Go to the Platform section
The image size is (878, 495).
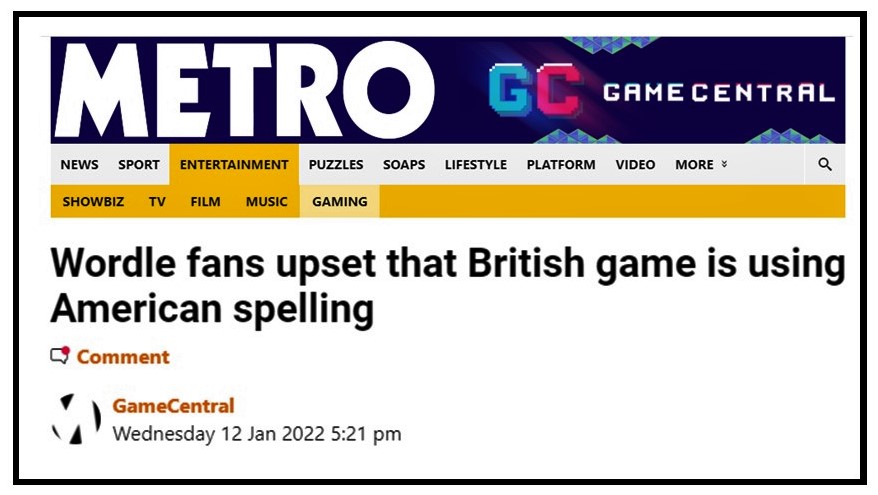click(561, 165)
